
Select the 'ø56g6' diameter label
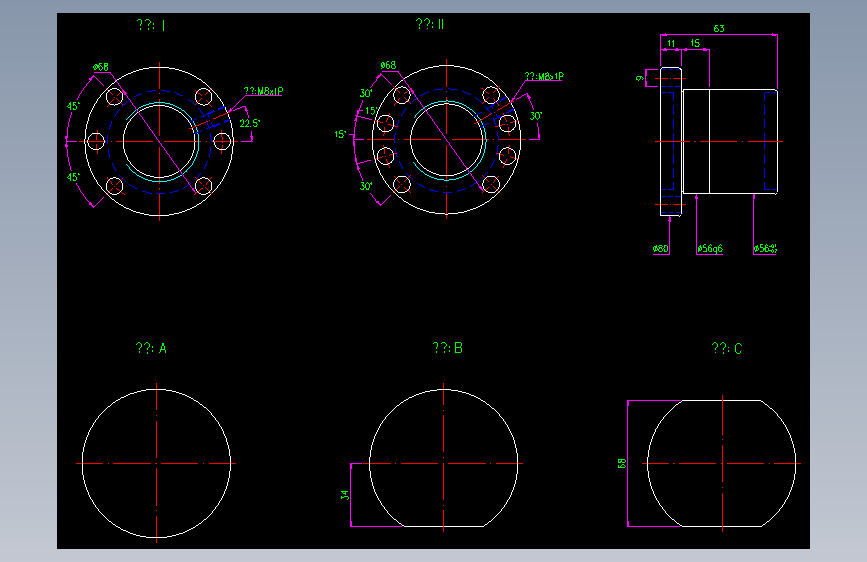tap(710, 249)
